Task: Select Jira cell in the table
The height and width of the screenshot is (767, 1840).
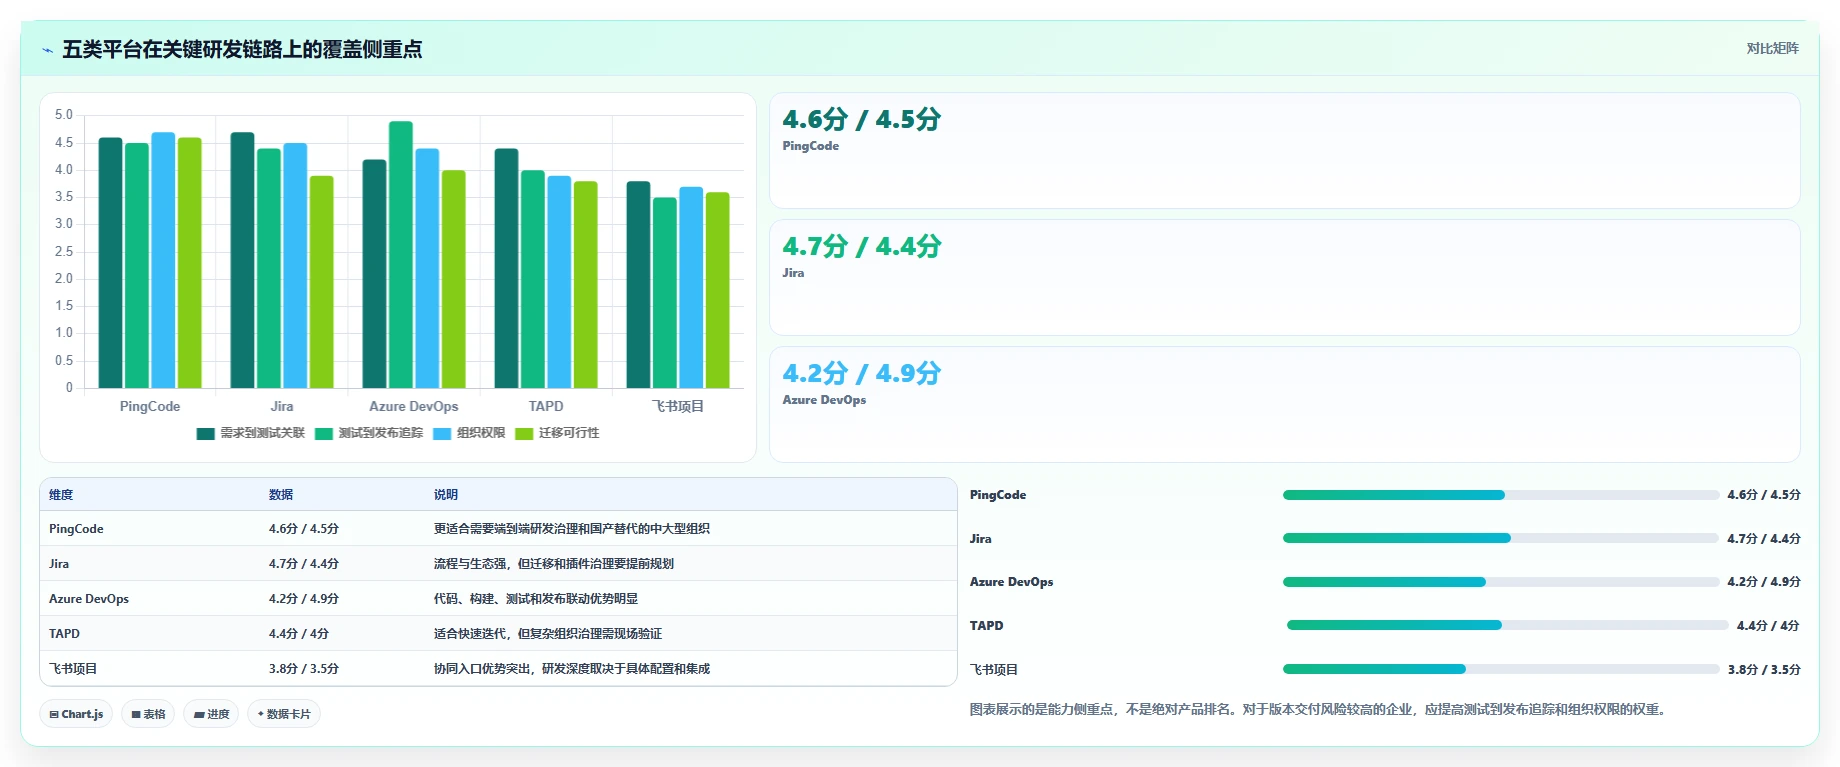Action: pyautogui.click(x=59, y=564)
